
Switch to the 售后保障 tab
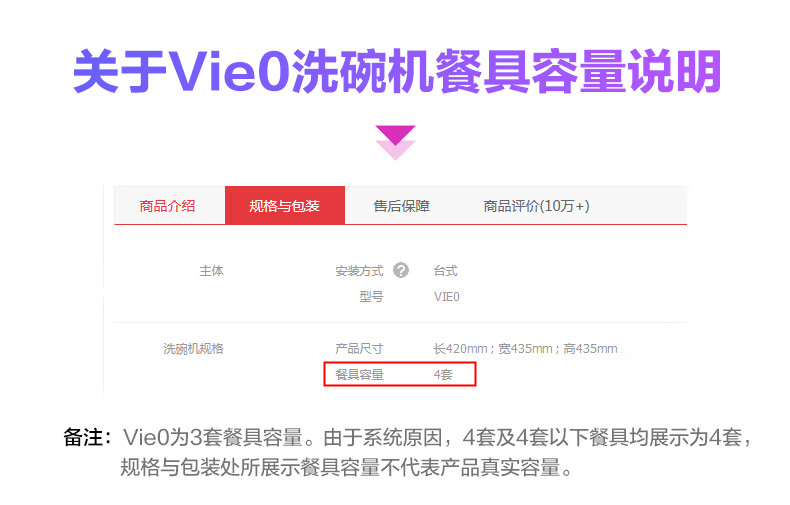coord(402,206)
